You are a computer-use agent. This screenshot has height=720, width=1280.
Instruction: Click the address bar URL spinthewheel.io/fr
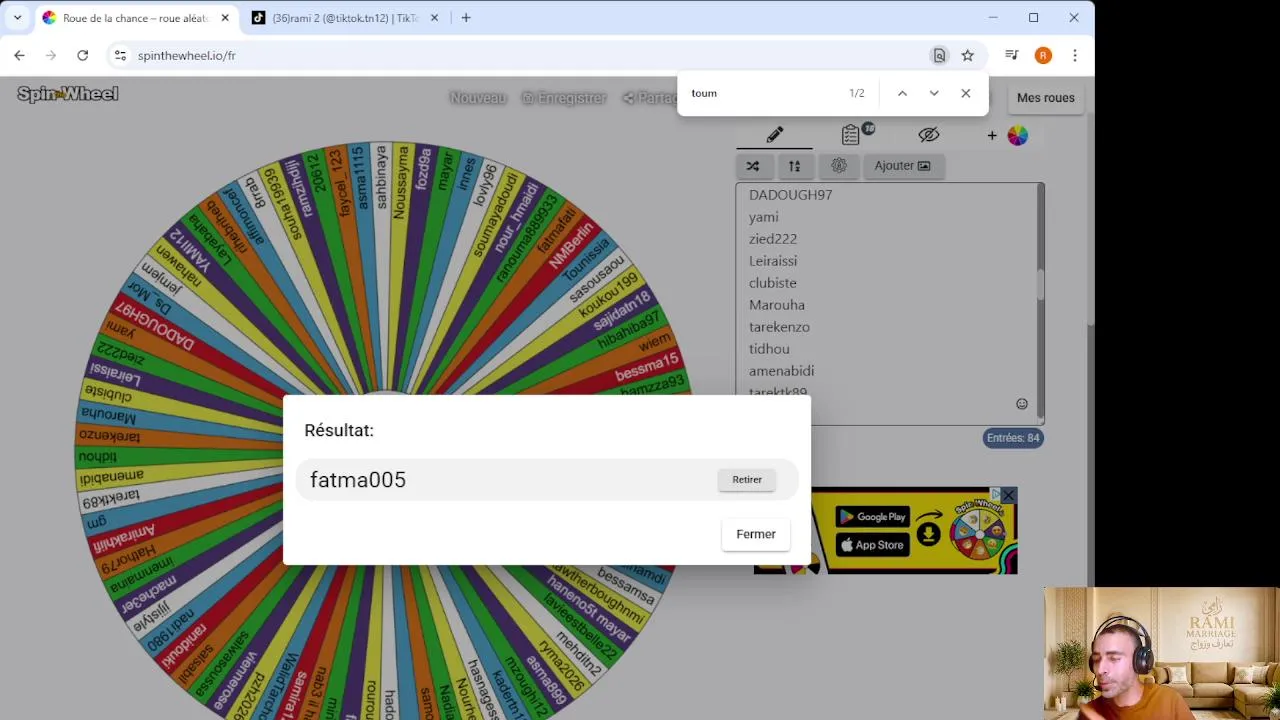coord(187,56)
